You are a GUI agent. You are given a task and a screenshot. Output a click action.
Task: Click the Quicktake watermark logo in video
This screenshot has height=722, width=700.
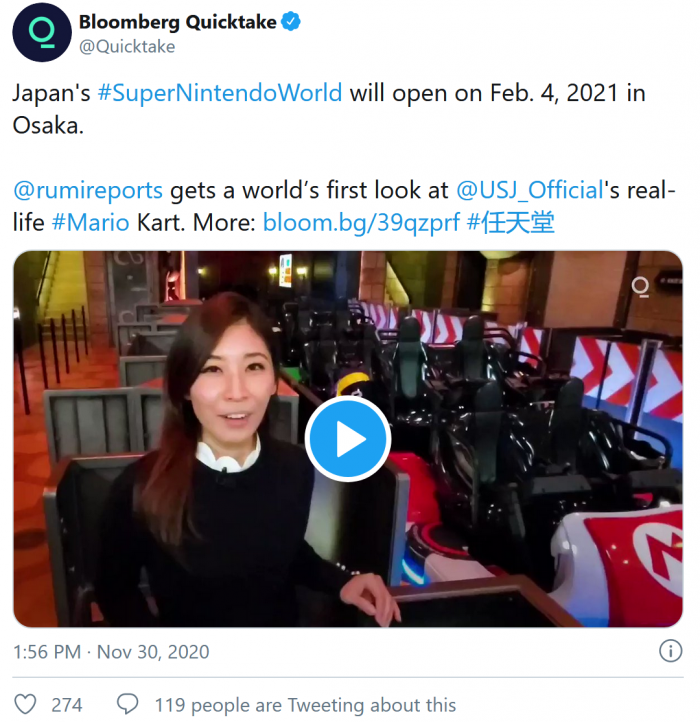click(x=641, y=287)
